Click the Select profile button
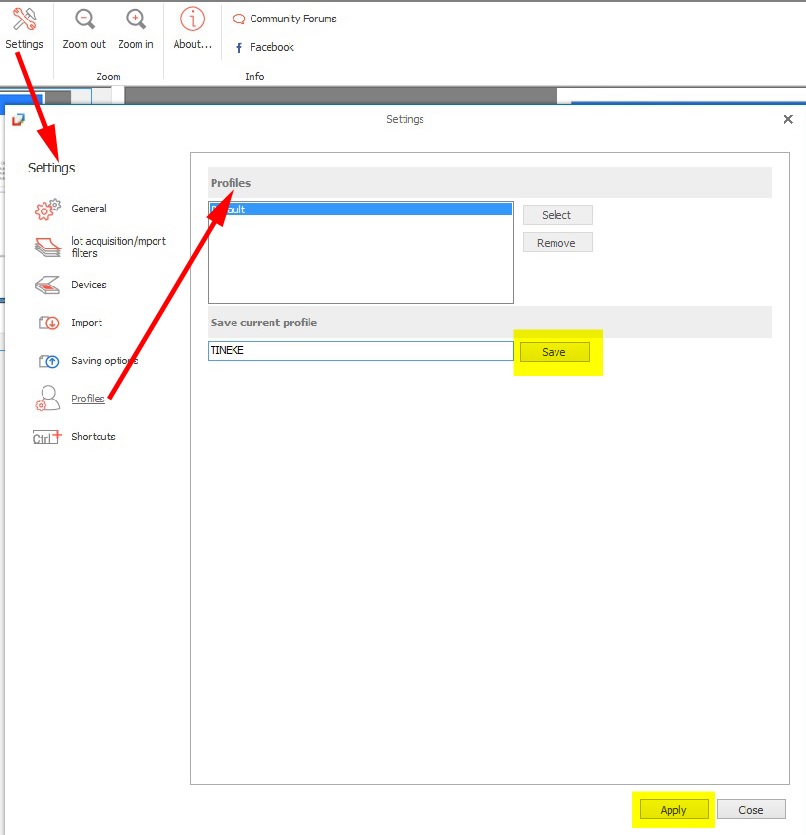 tap(557, 215)
